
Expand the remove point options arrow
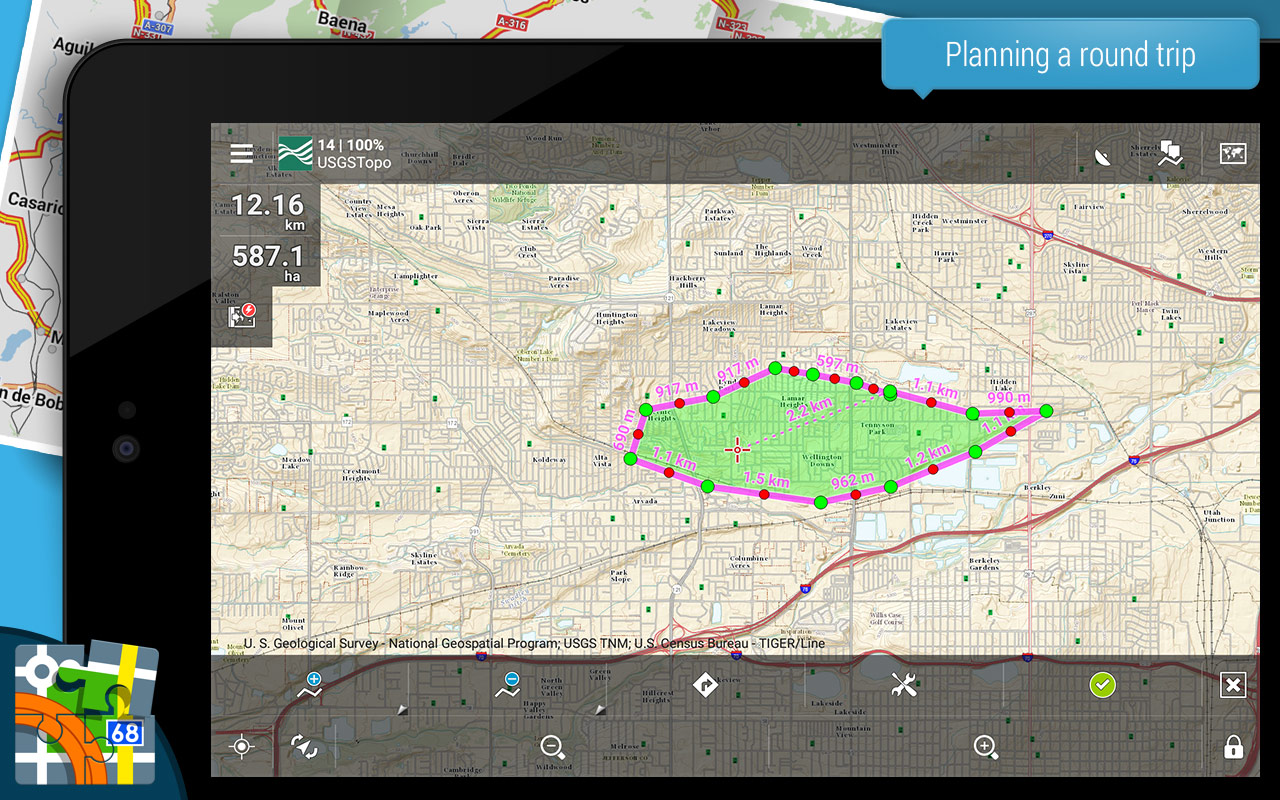600,709
